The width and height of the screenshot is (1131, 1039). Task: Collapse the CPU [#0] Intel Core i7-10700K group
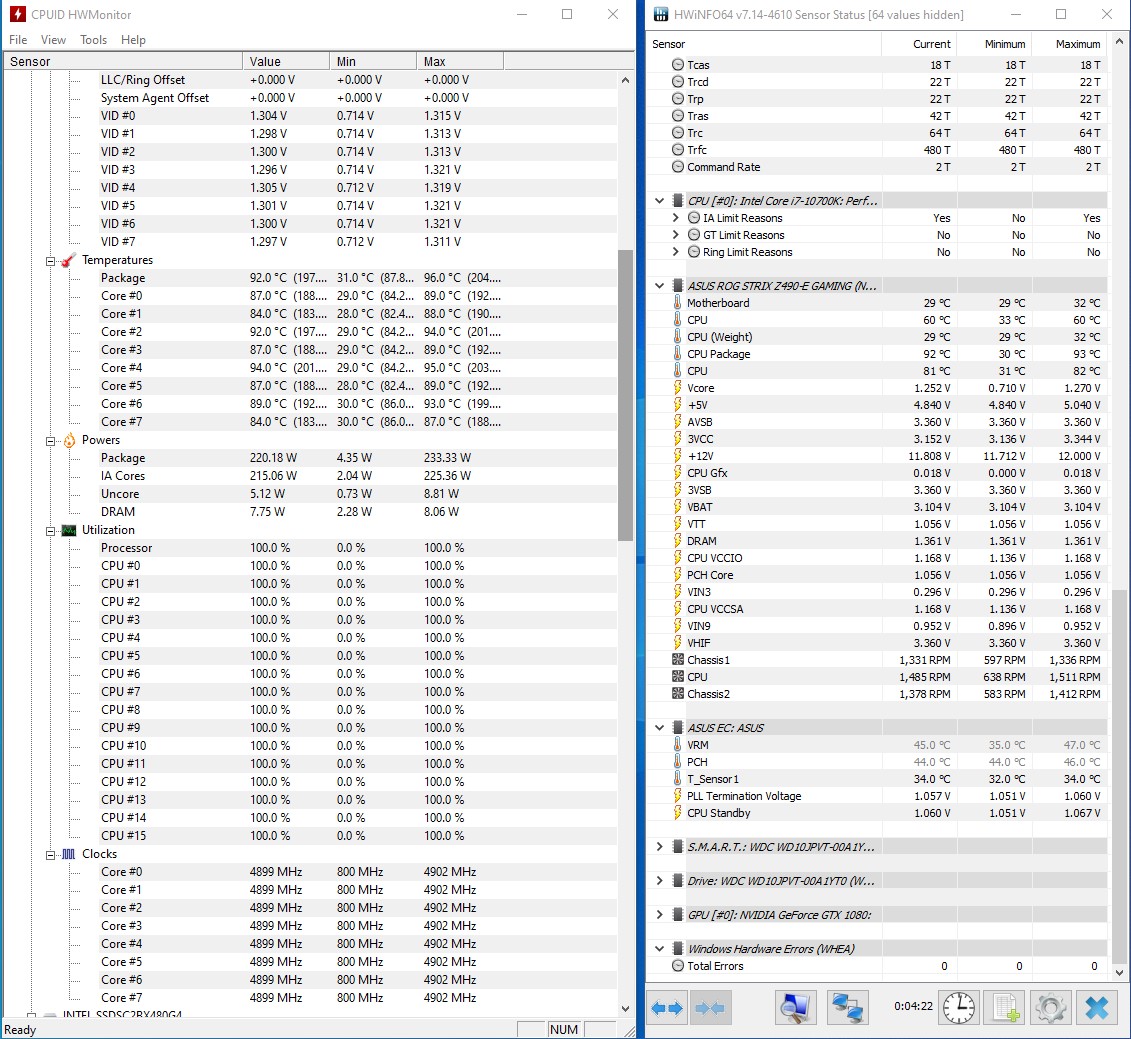coord(659,201)
